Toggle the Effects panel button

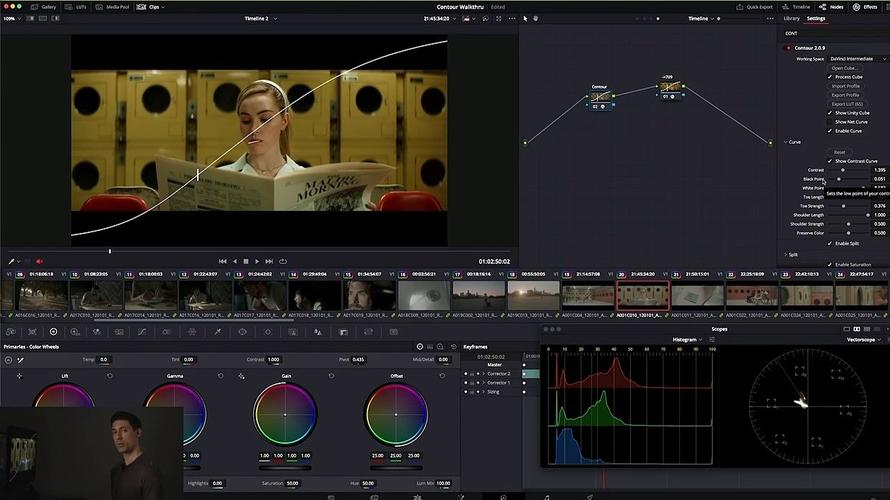[866, 7]
